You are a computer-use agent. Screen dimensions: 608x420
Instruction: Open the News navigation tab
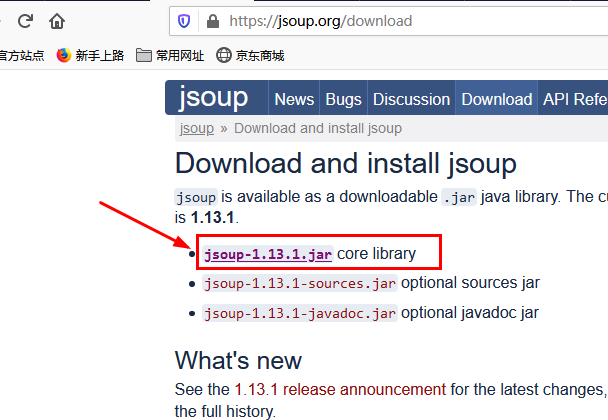point(294,99)
